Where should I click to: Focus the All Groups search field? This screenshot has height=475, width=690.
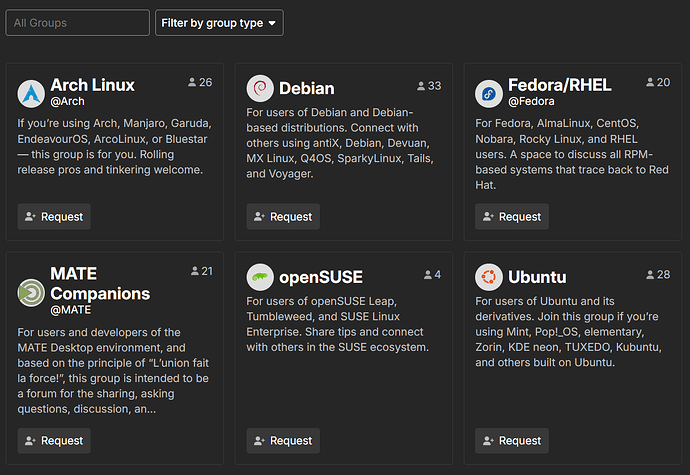pyautogui.click(x=77, y=23)
